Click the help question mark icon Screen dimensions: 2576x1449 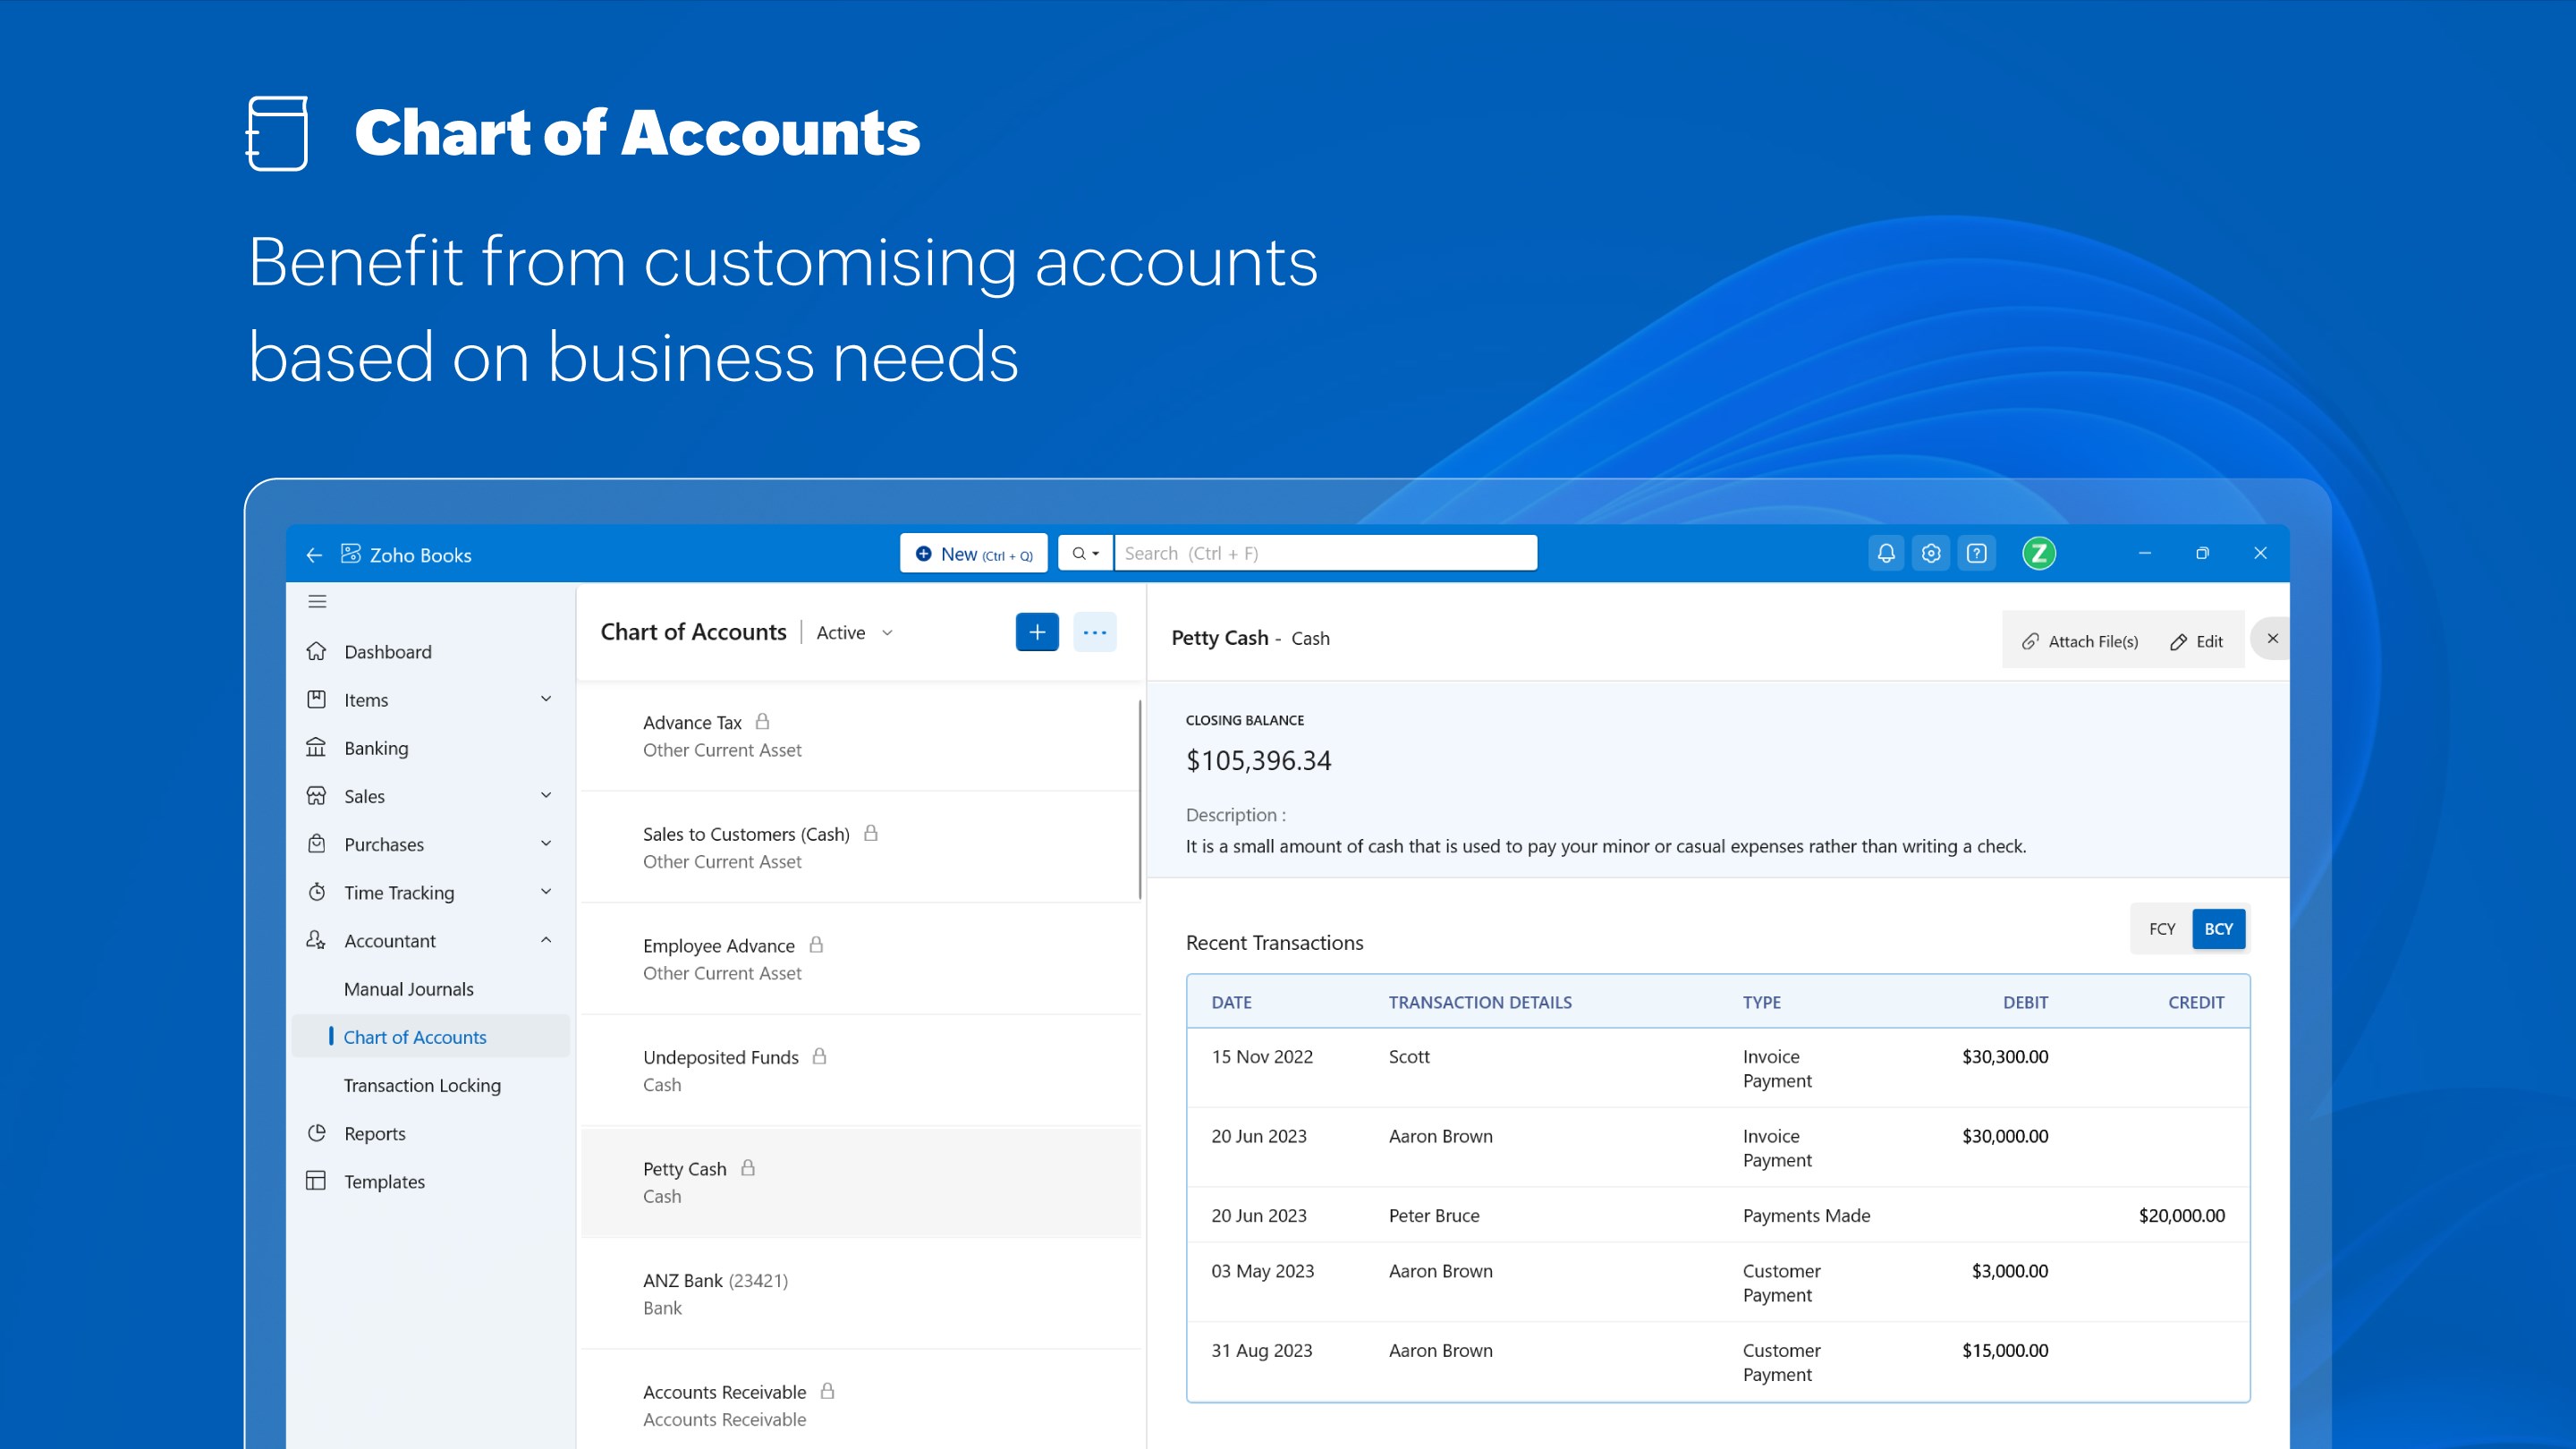[1977, 552]
